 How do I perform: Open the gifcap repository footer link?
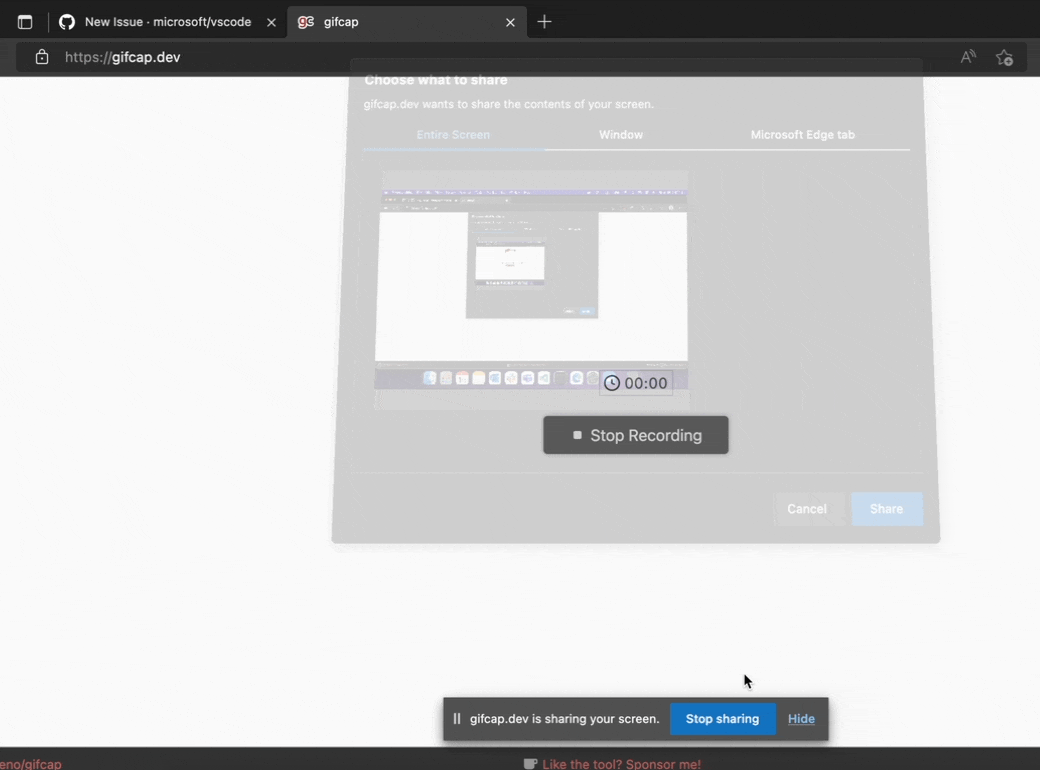(31, 764)
